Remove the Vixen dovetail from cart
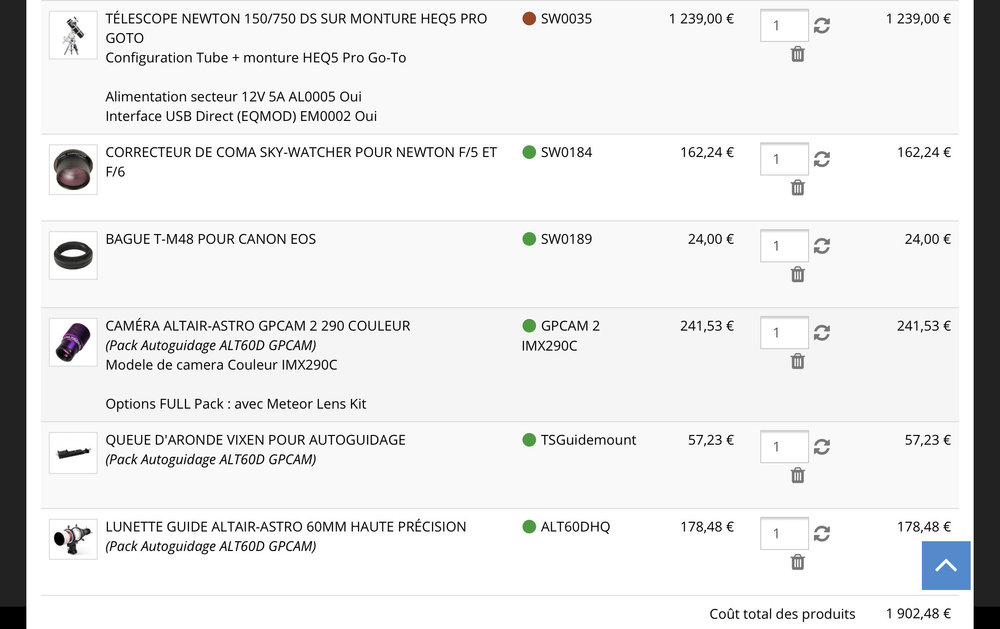The width and height of the screenshot is (1000, 629). click(797, 475)
